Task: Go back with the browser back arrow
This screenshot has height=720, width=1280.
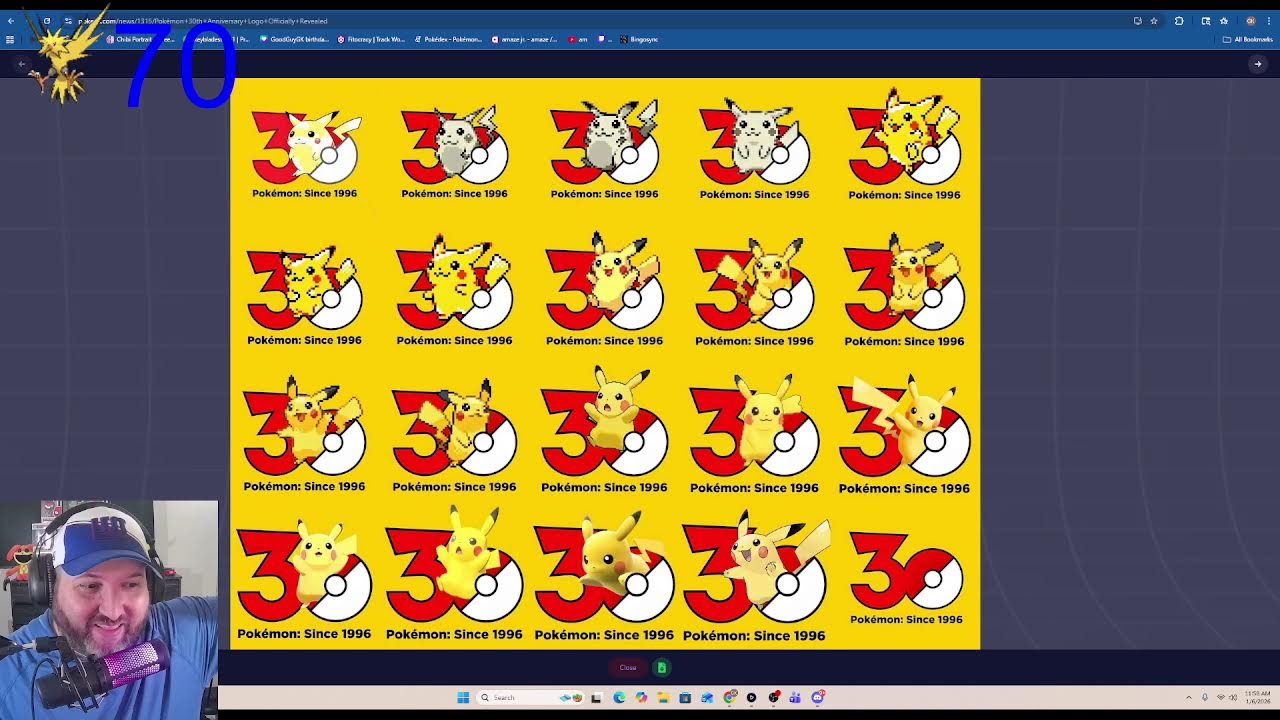Action: click(x=11, y=21)
